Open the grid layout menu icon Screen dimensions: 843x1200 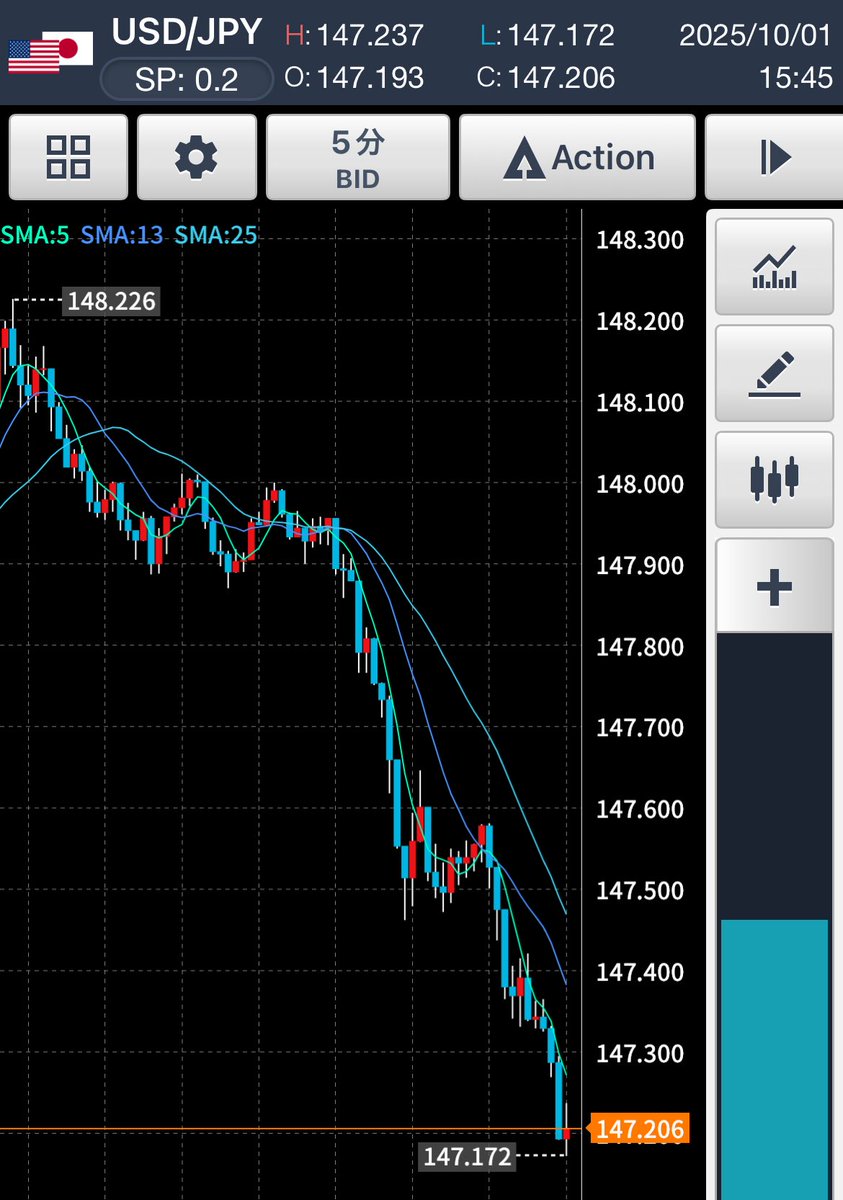click(x=68, y=157)
